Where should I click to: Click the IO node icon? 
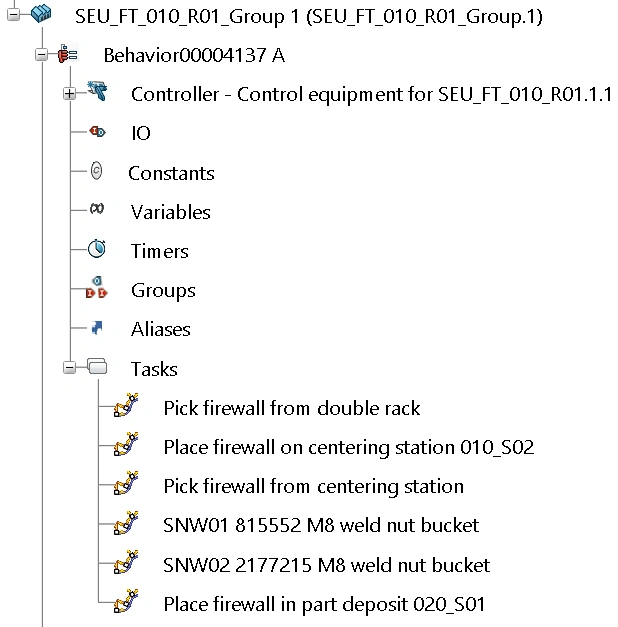pos(97,132)
